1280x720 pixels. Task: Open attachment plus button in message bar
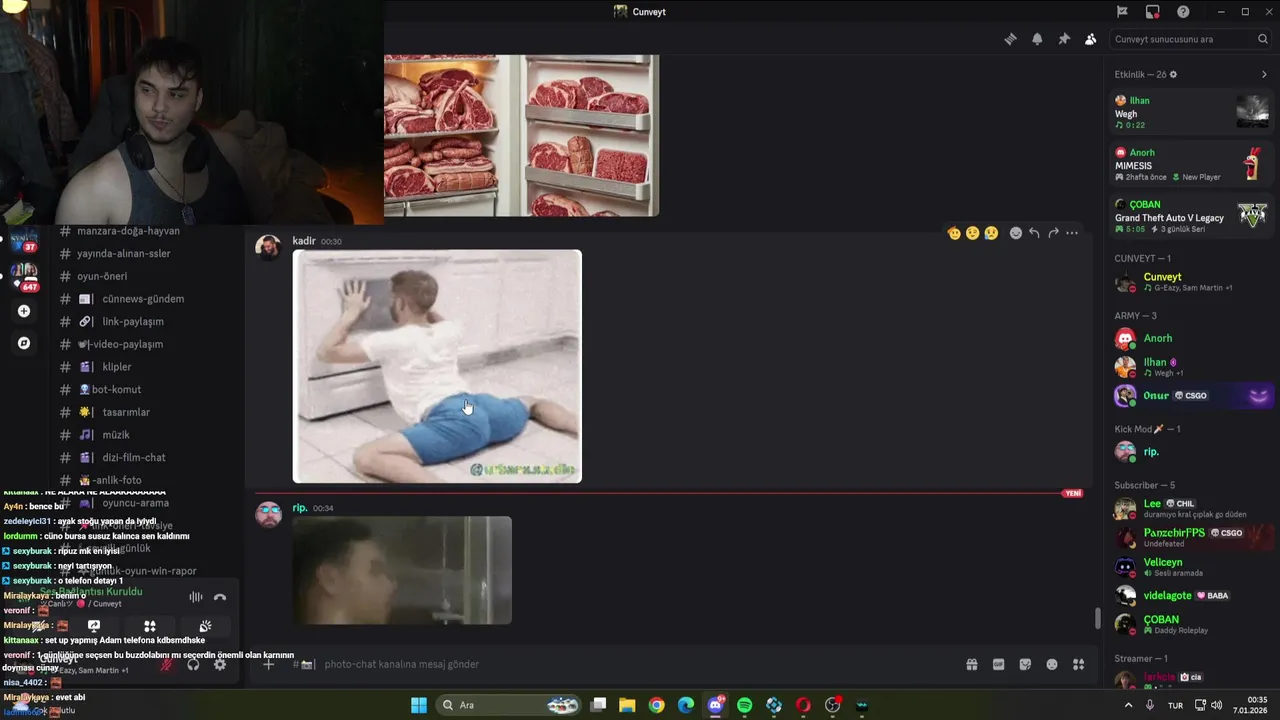[268, 664]
